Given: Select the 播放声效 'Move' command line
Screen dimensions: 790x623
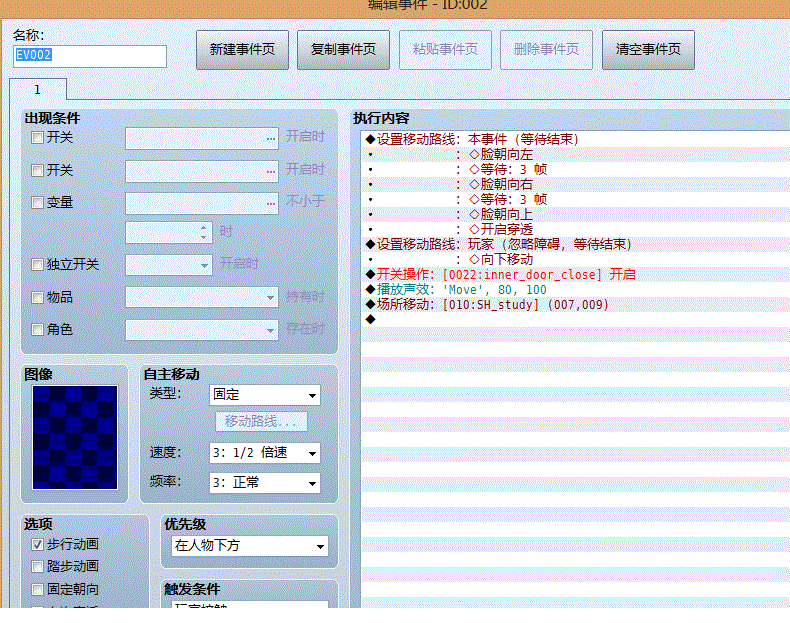Looking at the screenshot, I should tap(575, 290).
